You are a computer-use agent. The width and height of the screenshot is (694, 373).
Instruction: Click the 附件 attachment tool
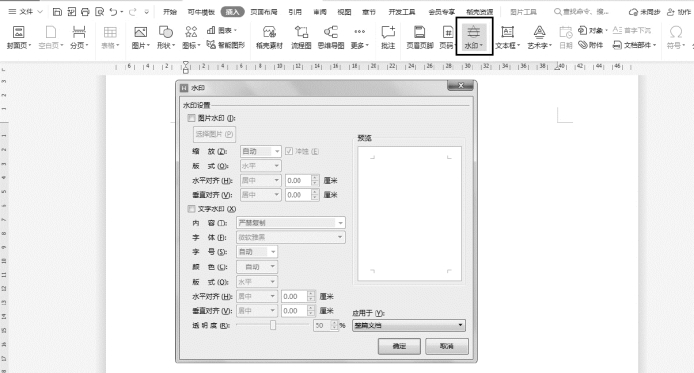click(x=591, y=45)
